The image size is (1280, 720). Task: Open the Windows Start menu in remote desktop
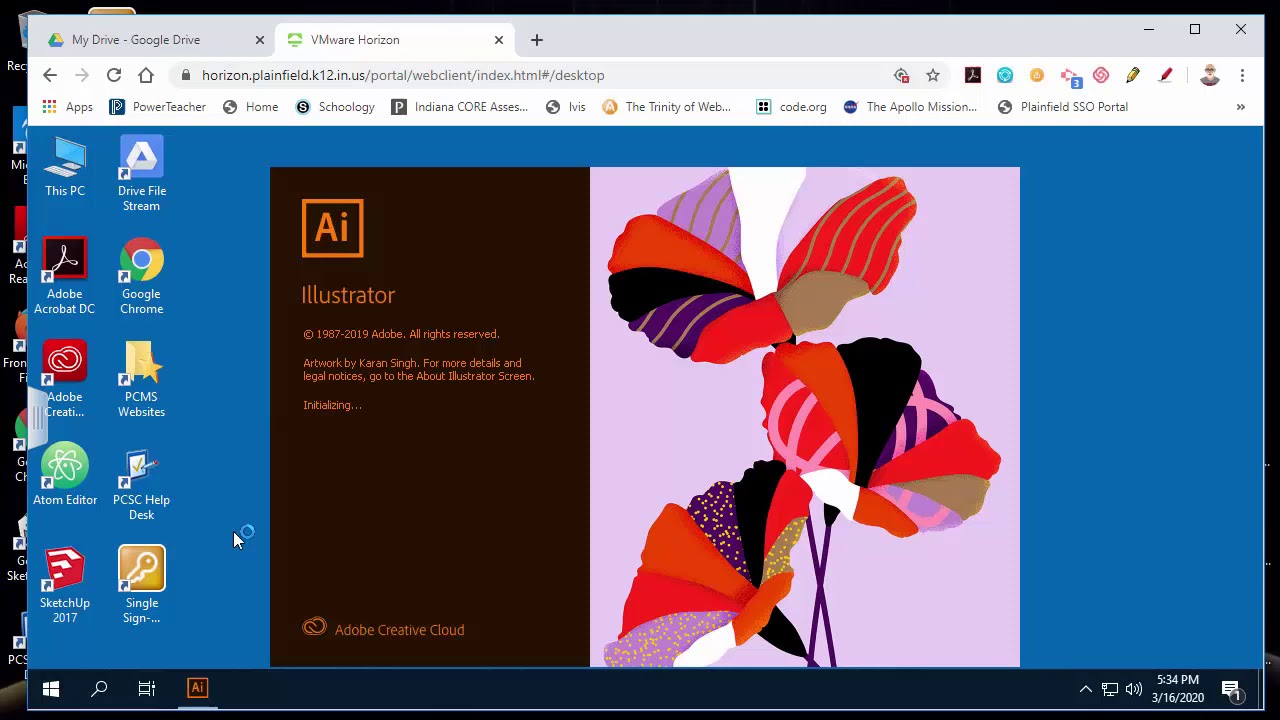click(51, 688)
